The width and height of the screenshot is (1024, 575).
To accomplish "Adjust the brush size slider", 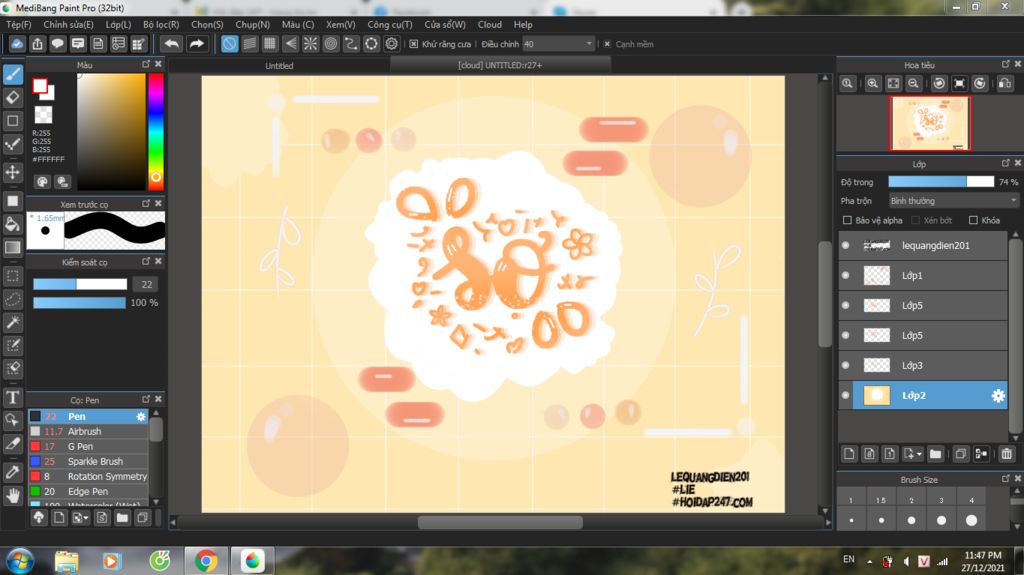I will point(80,284).
